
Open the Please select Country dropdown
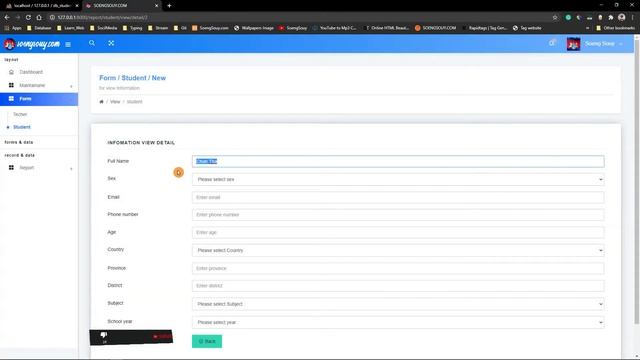(398, 250)
